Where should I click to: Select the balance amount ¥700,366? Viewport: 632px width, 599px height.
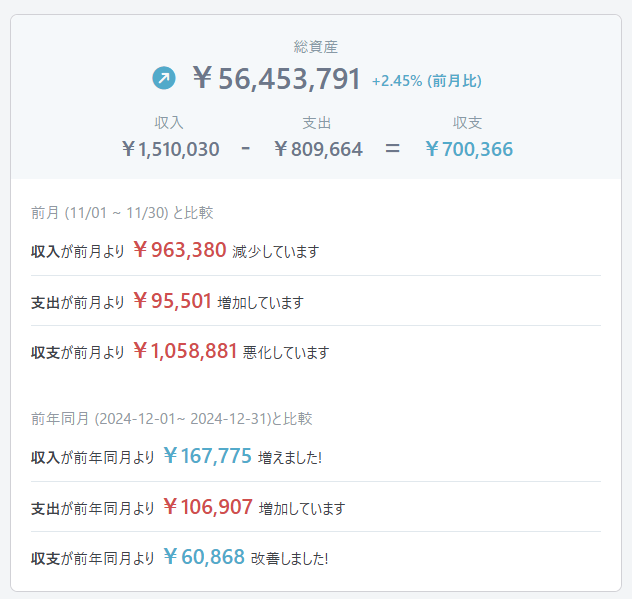(x=468, y=149)
